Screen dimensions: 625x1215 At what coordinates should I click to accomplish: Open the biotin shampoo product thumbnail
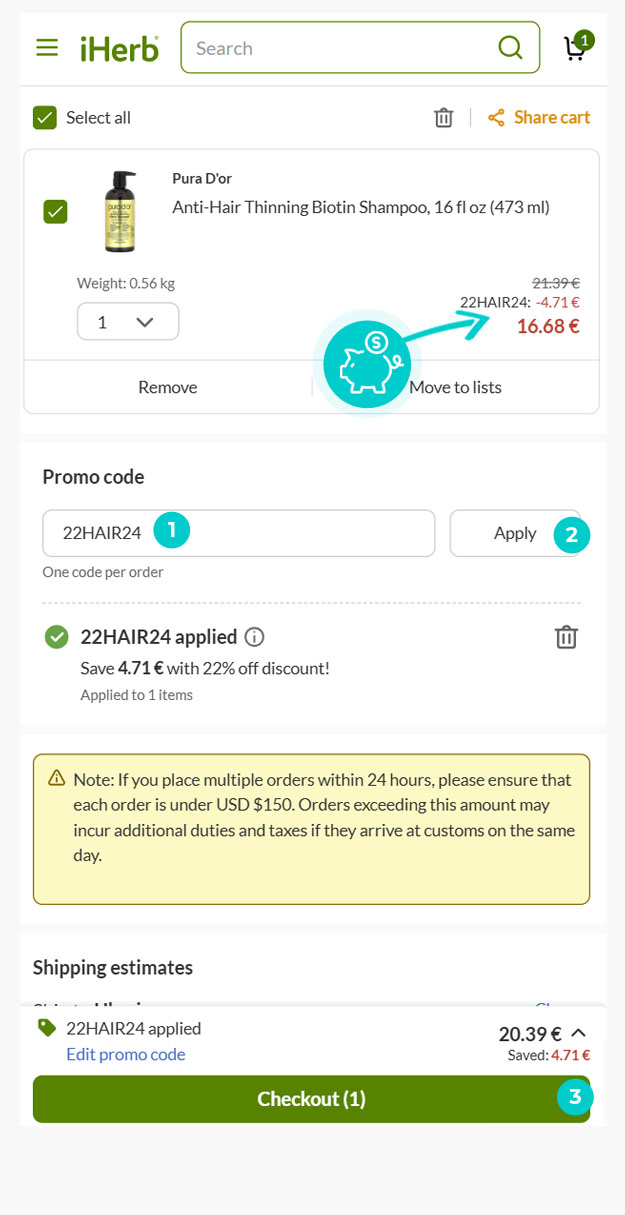coord(120,212)
